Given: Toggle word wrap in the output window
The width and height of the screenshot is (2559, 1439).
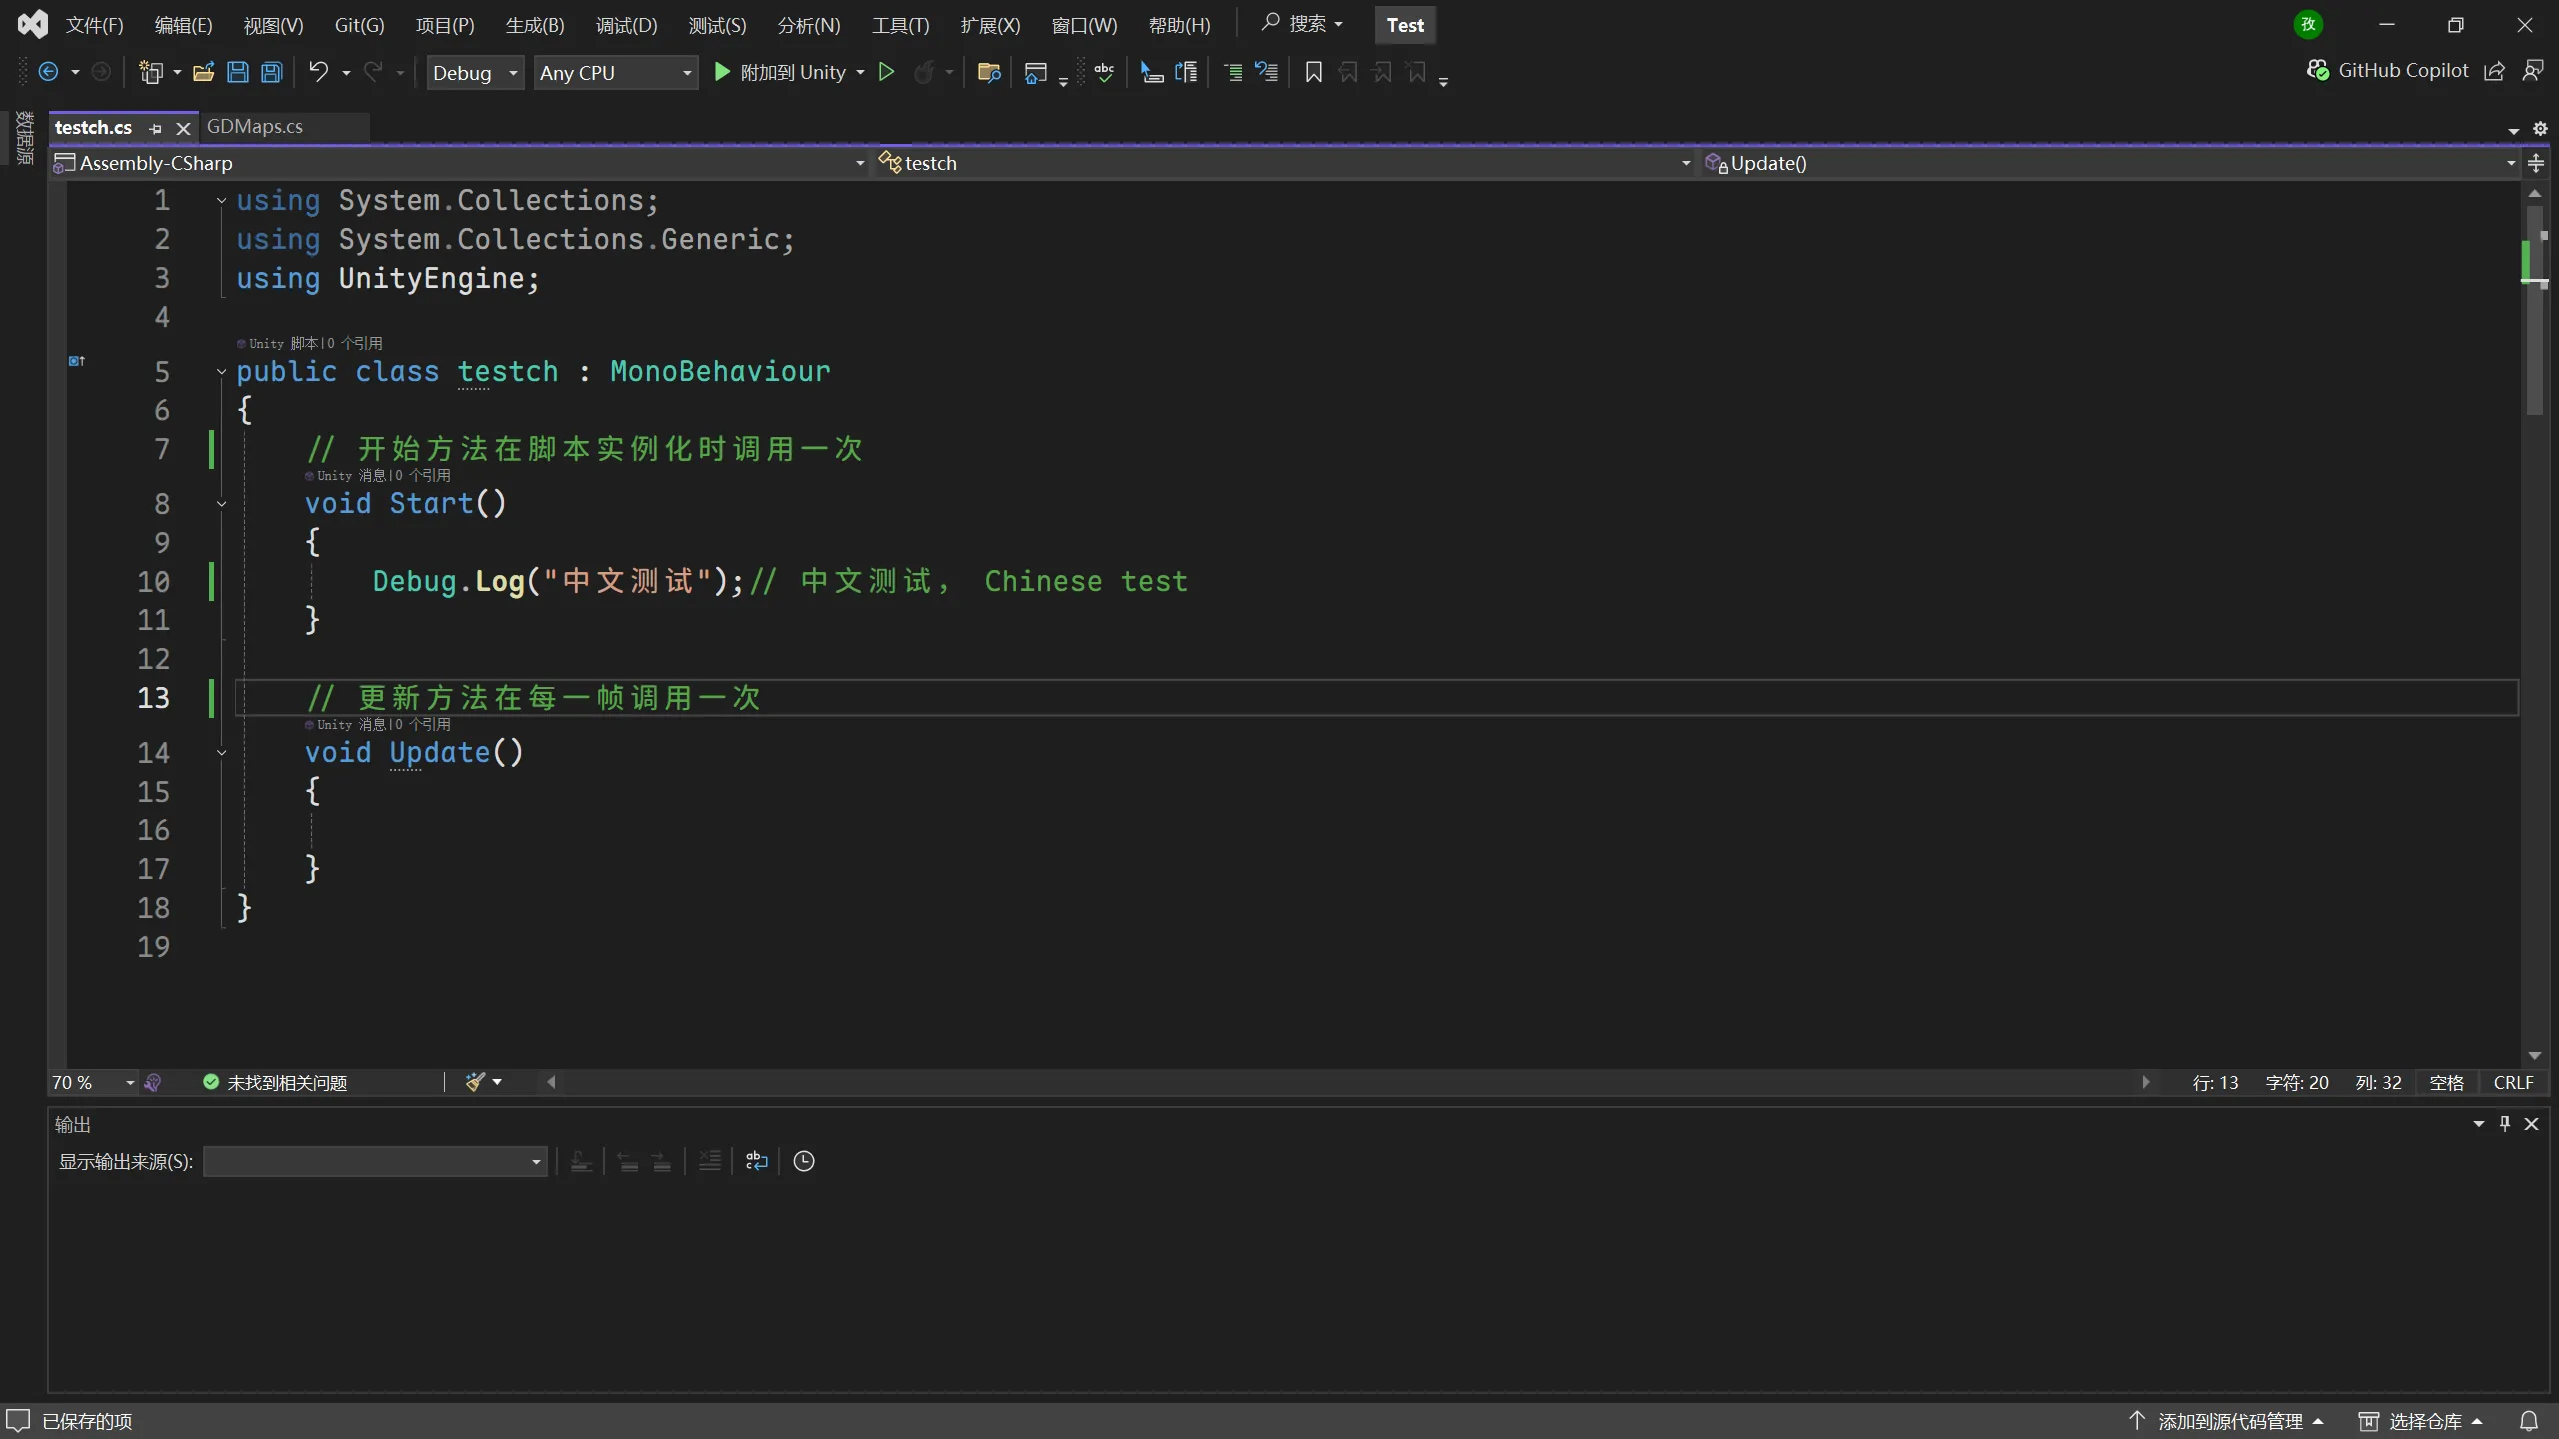Looking at the screenshot, I should click(755, 1161).
